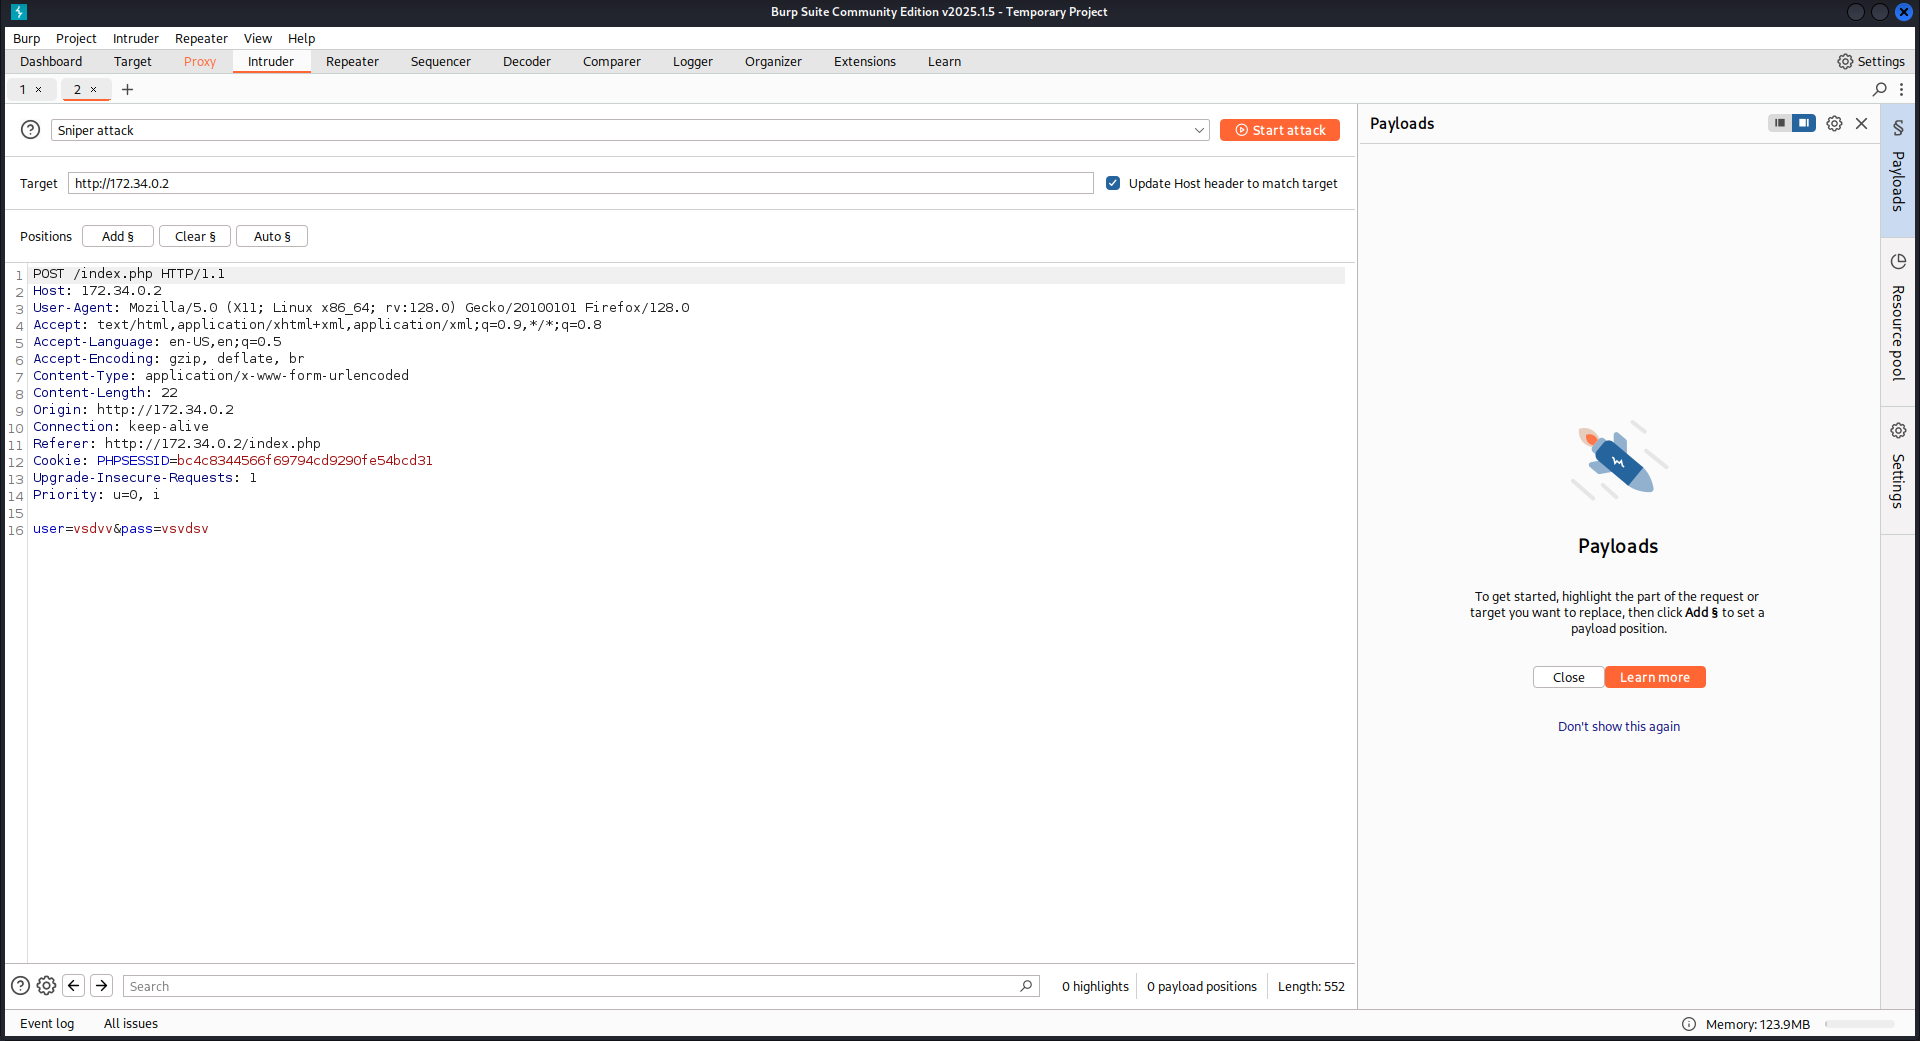Click the Content-Length header line
Screen dimensions: 1920x1041
[105, 393]
